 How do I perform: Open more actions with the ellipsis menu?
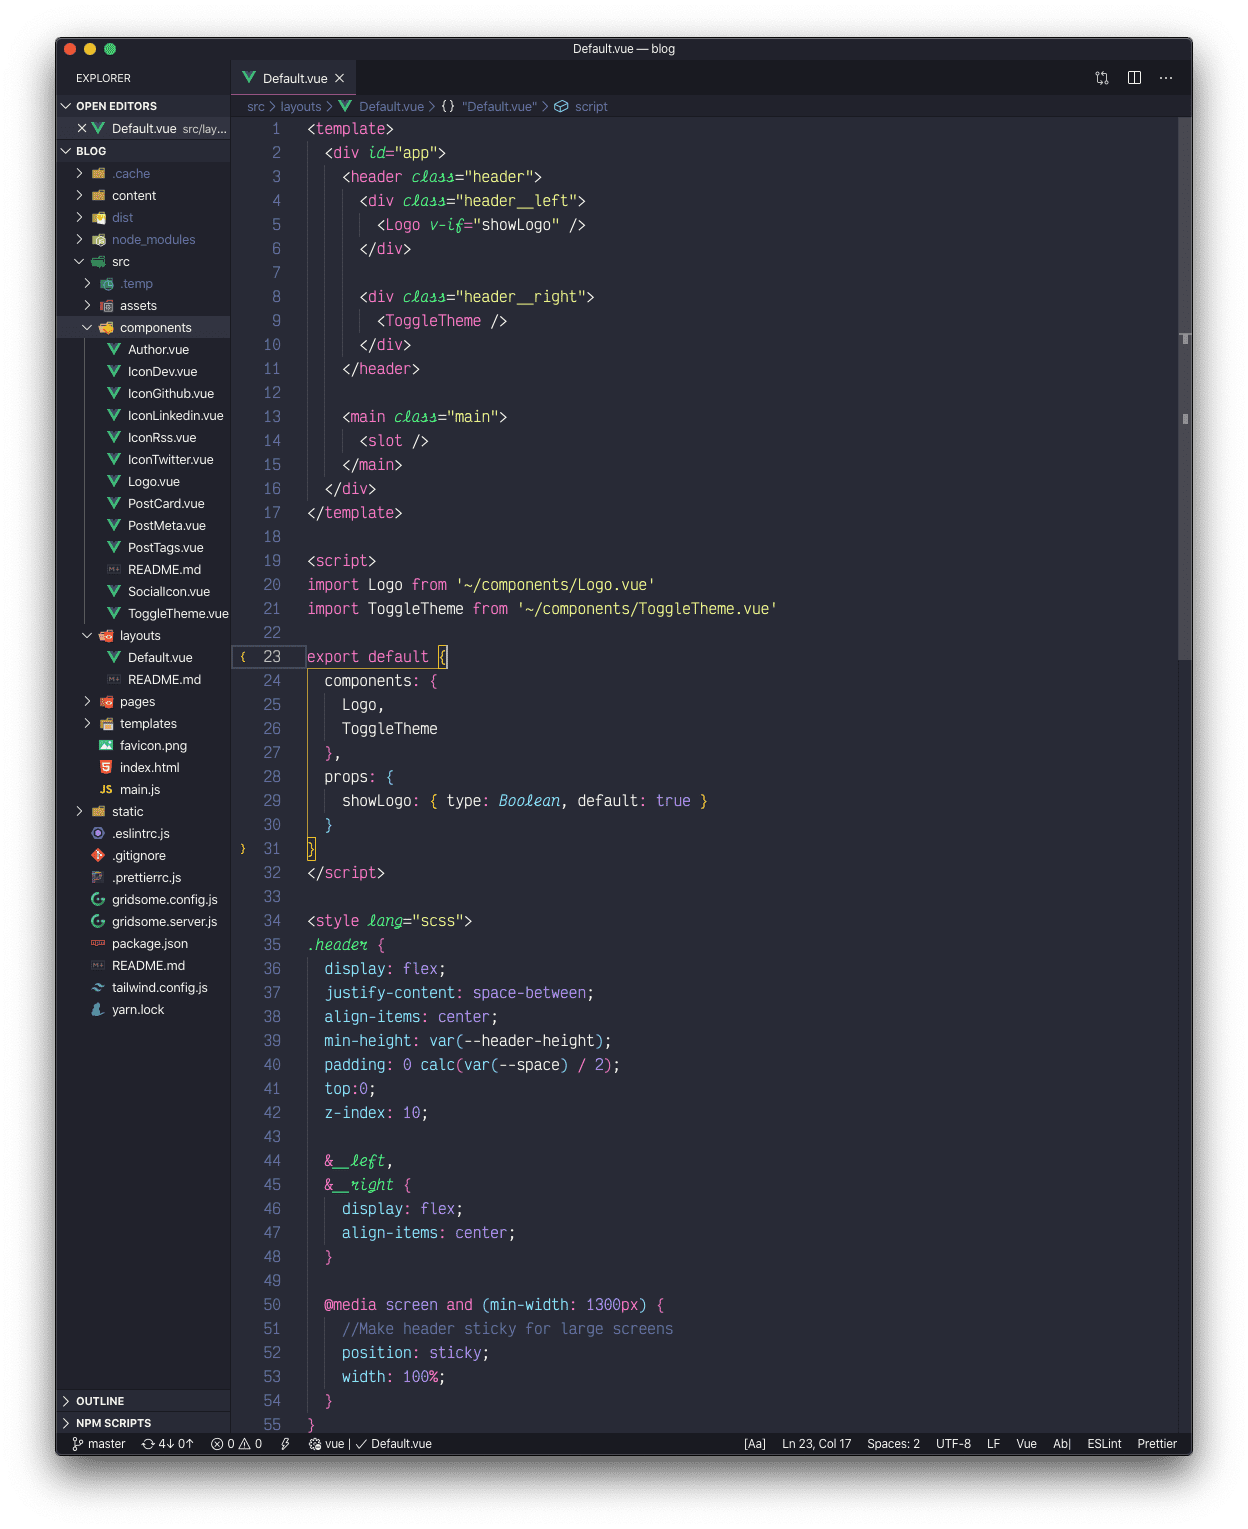[x=1165, y=78]
